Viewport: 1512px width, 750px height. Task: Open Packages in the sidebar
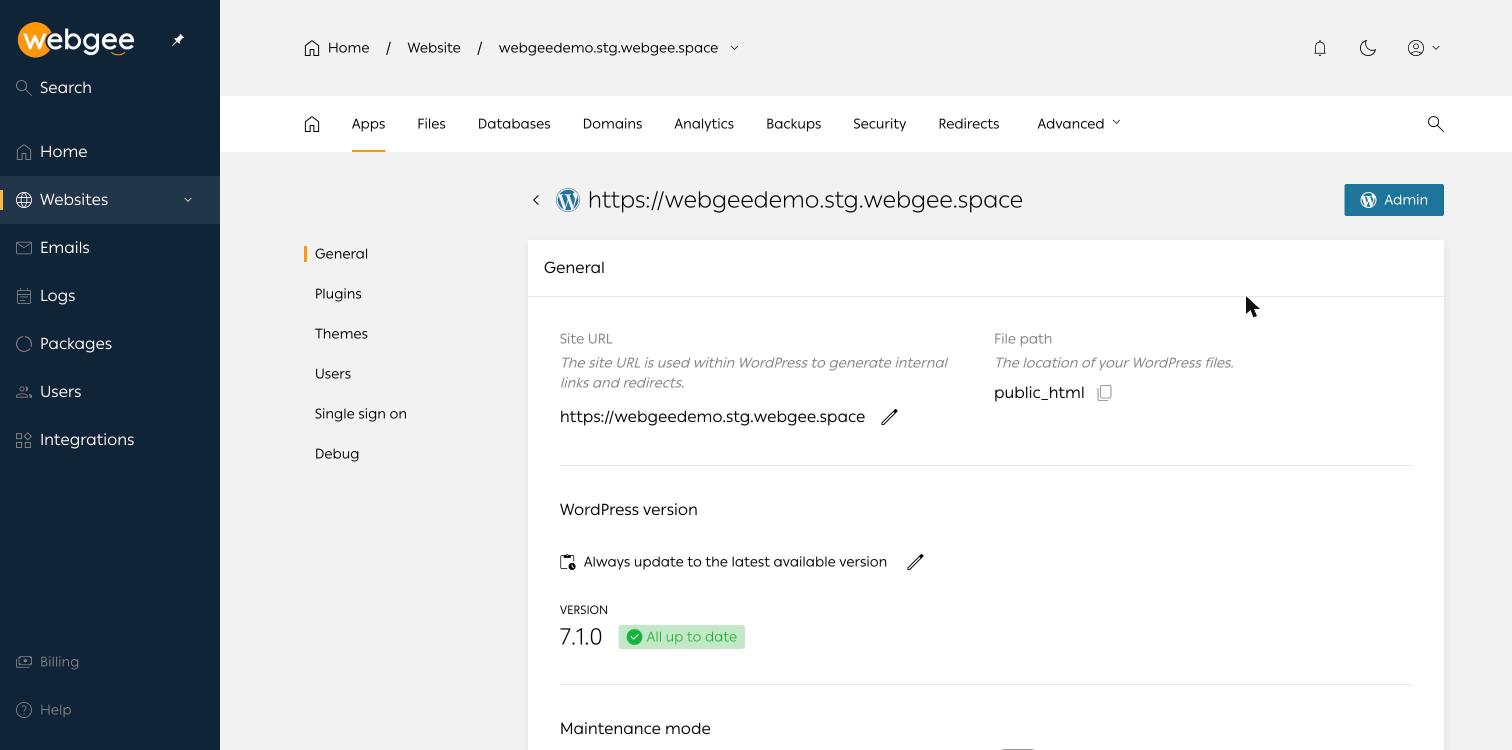(110, 344)
